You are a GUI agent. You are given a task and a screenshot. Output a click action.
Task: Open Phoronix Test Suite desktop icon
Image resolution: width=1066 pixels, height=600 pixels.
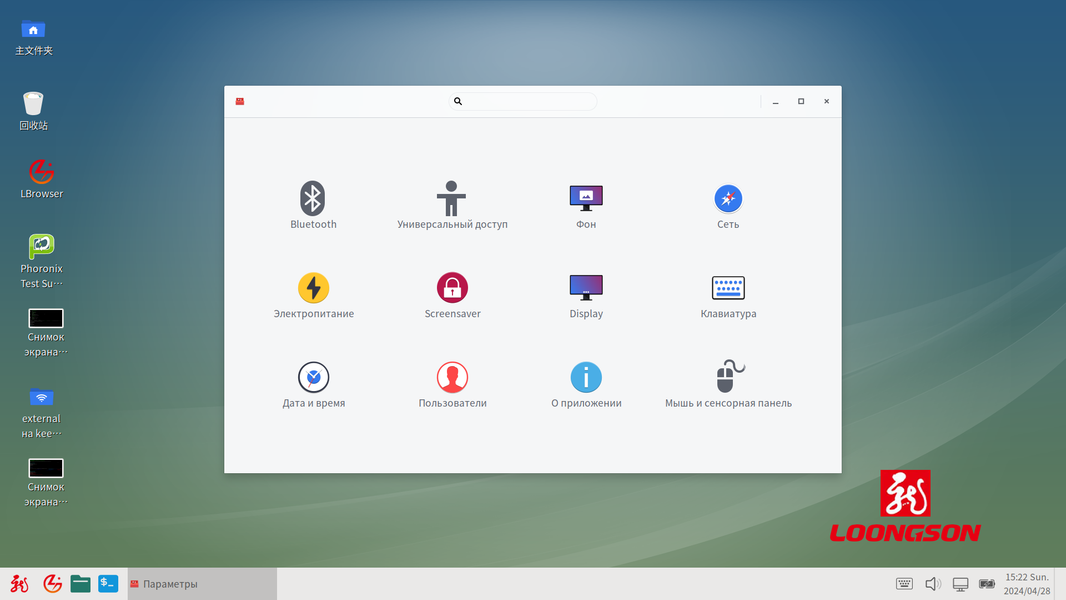tap(41, 261)
